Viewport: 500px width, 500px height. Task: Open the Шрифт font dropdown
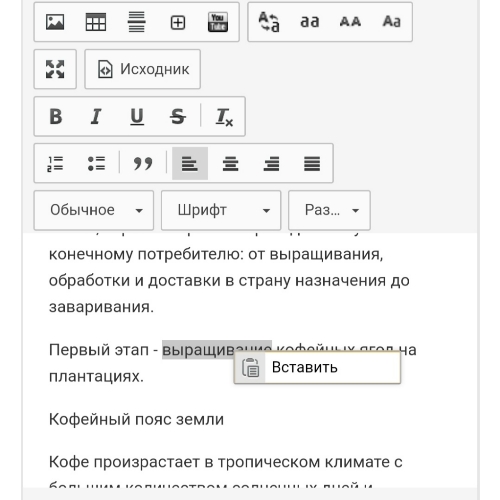click(221, 210)
